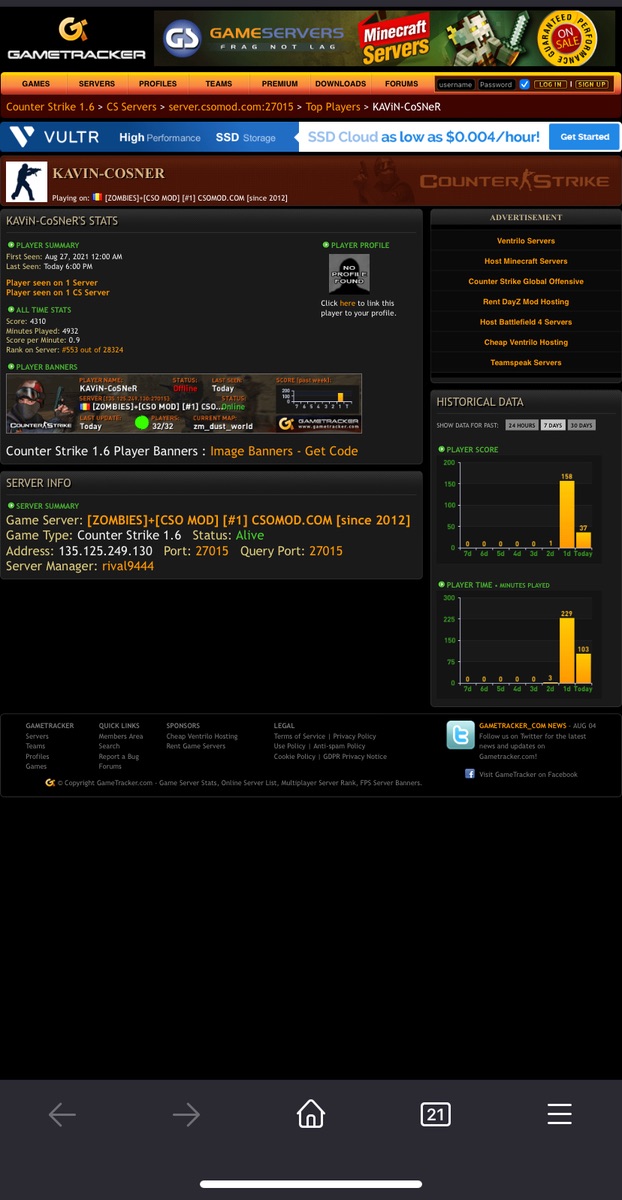Go back with the browser back arrow

tap(62, 1114)
